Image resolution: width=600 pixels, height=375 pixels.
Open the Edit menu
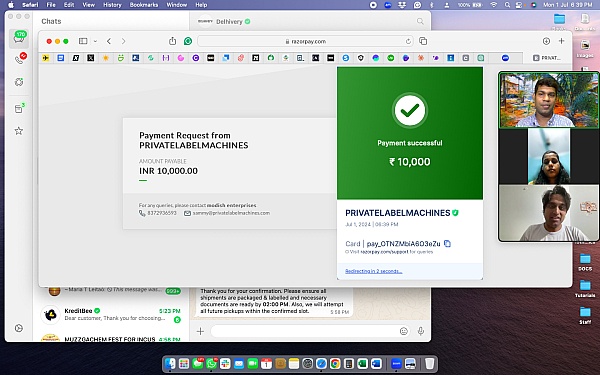coord(69,5)
